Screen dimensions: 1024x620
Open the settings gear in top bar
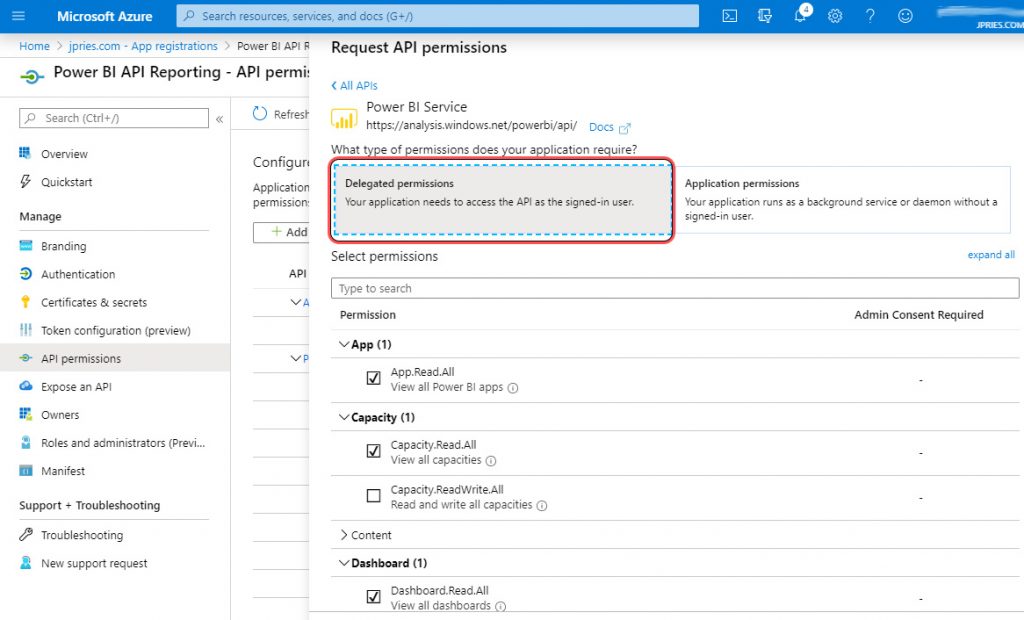[835, 16]
